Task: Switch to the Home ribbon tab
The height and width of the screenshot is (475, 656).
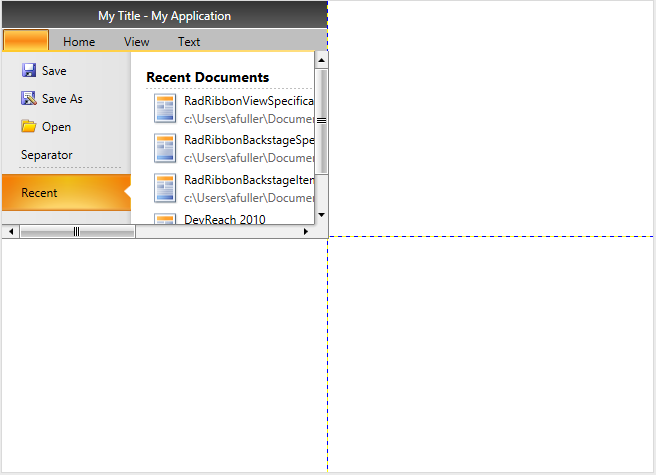Action: [79, 42]
